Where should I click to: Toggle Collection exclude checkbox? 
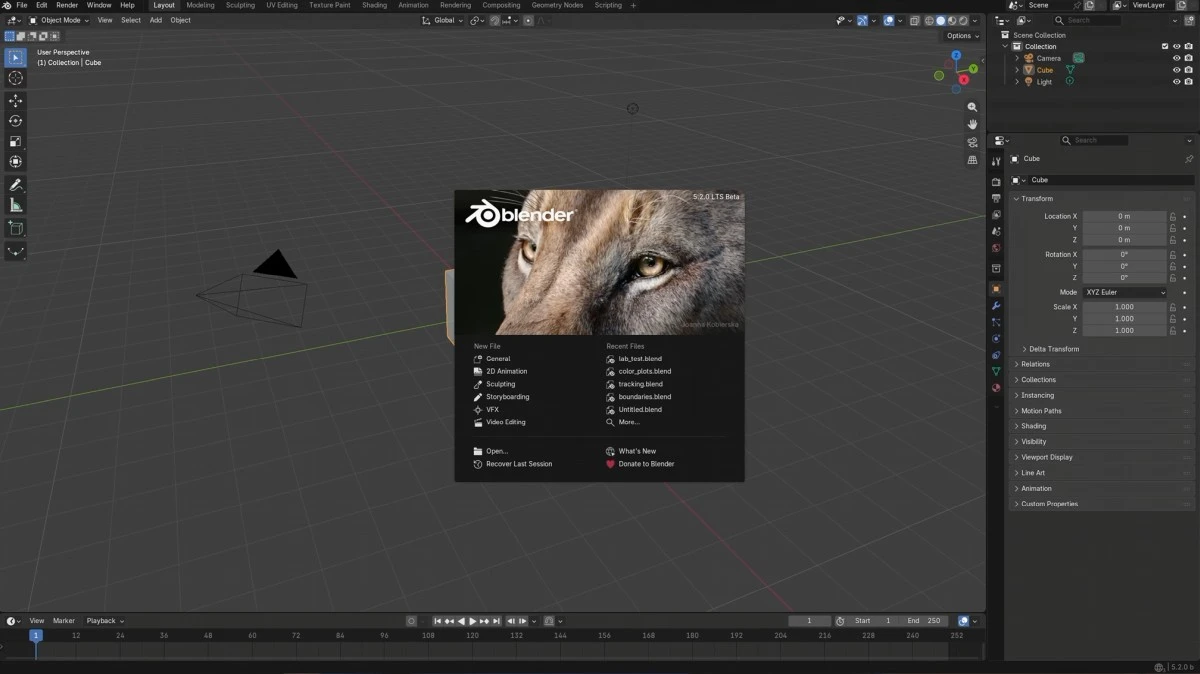pyautogui.click(x=1165, y=46)
